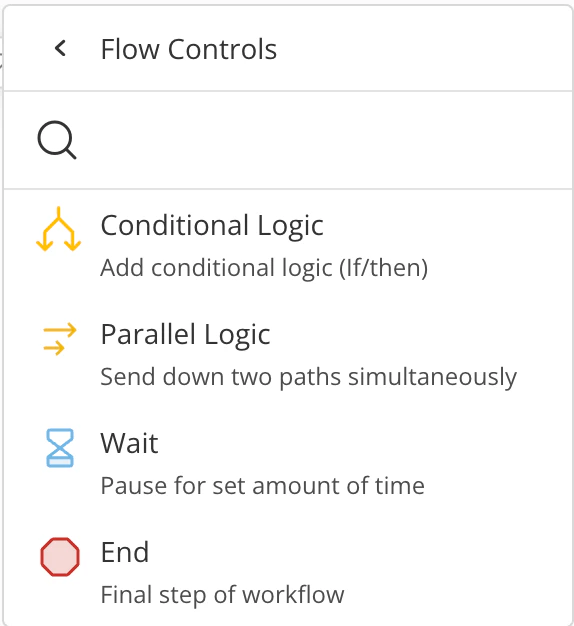This screenshot has height=626, width=574.
Task: Click the yellow Conditional Logic branch icon
Action: (59, 229)
